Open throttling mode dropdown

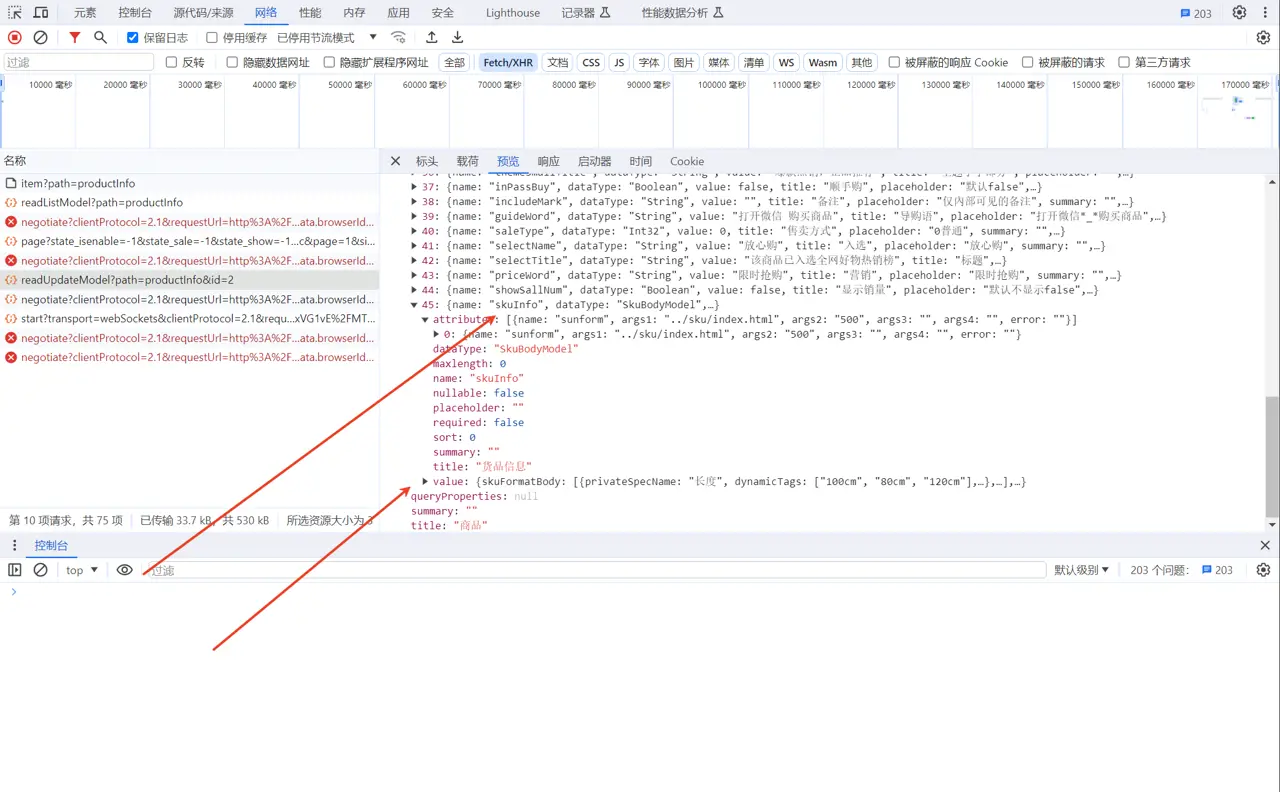[327, 37]
